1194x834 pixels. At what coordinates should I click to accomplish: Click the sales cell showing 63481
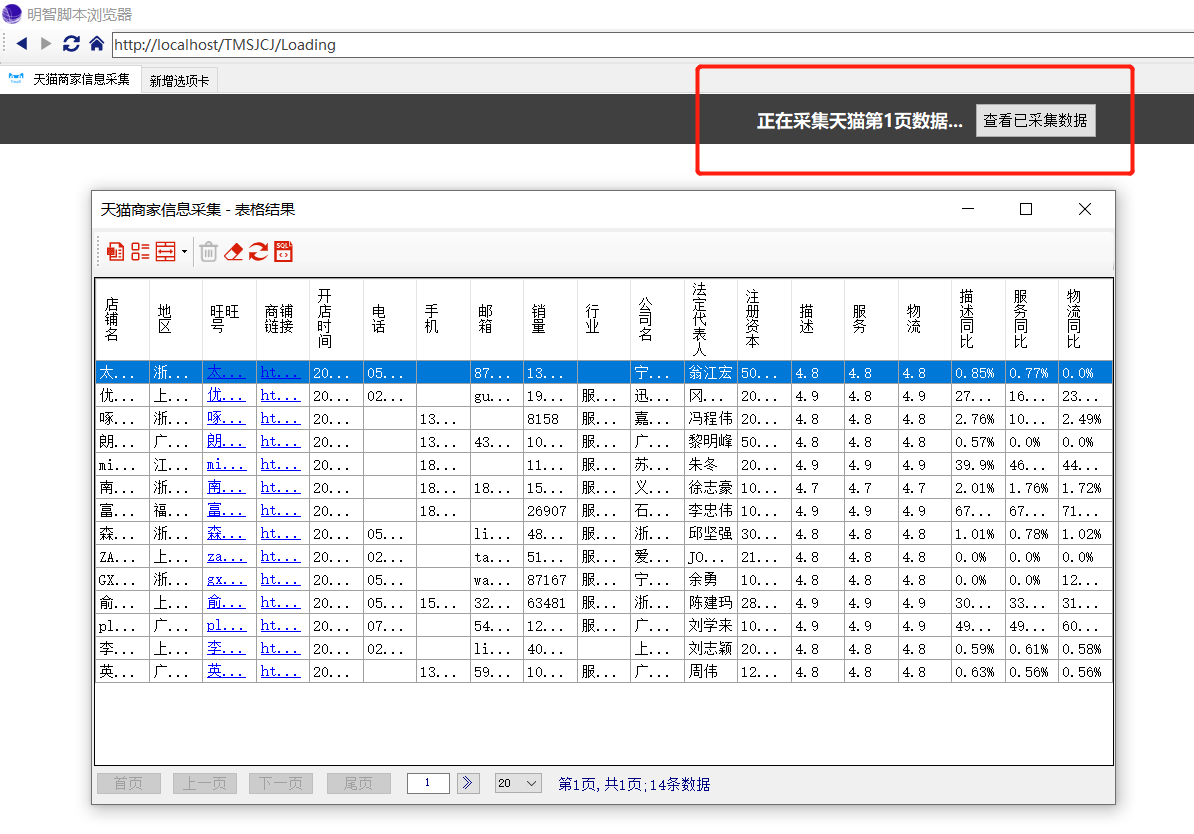coord(551,602)
